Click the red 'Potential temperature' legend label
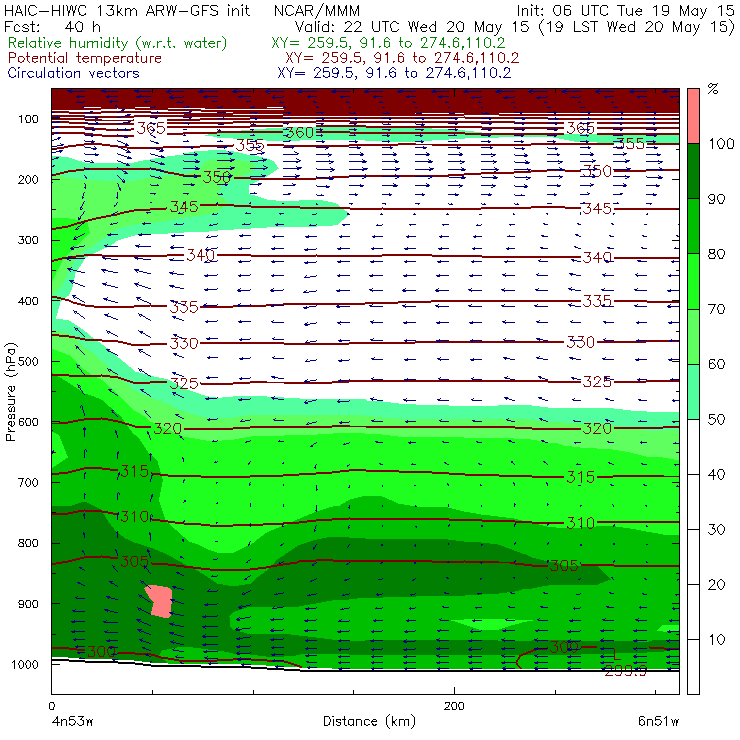The image size is (740, 740). point(85,58)
